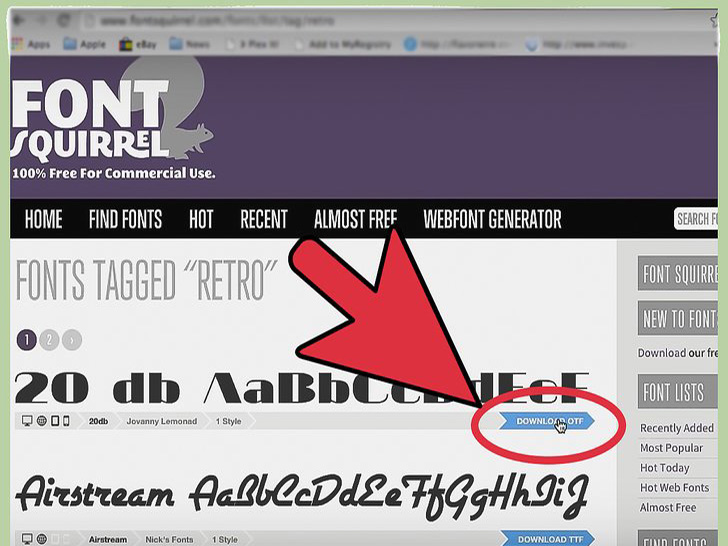Image resolution: width=728 pixels, height=546 pixels.
Task: Click the next page arrow circle
Action: tap(72, 340)
